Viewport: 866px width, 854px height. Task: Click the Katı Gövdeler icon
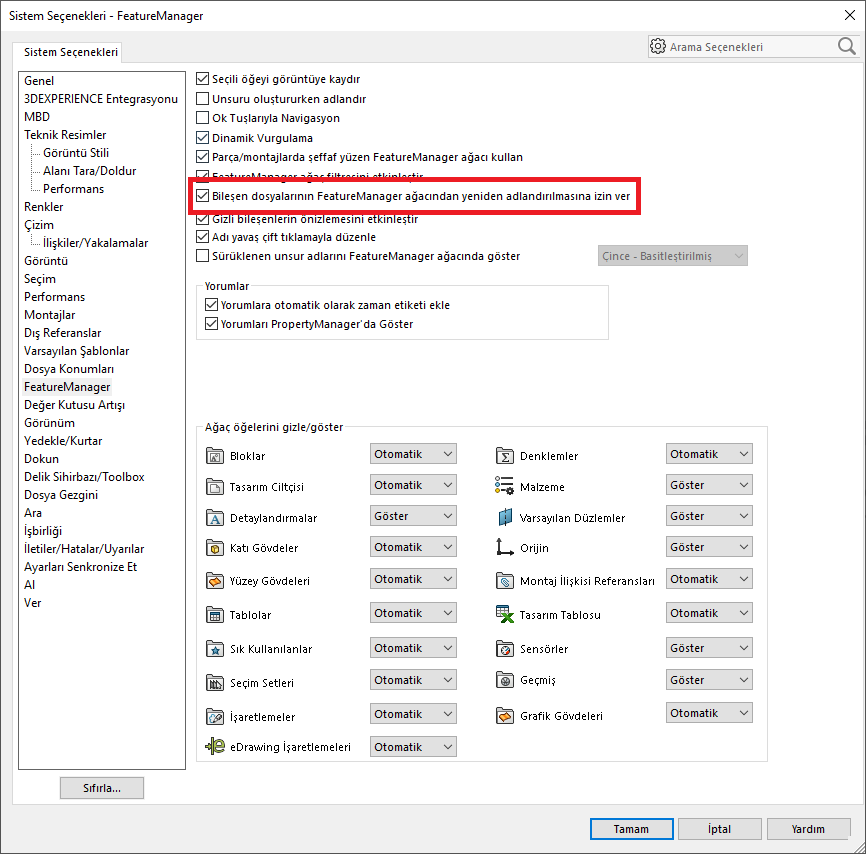tap(214, 548)
